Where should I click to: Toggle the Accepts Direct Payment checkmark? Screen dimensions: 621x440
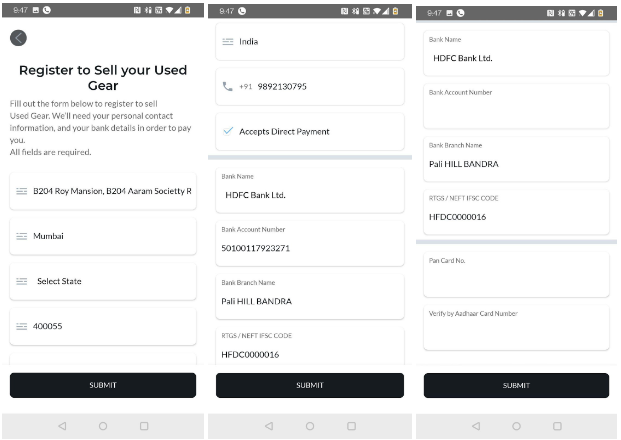point(228,131)
